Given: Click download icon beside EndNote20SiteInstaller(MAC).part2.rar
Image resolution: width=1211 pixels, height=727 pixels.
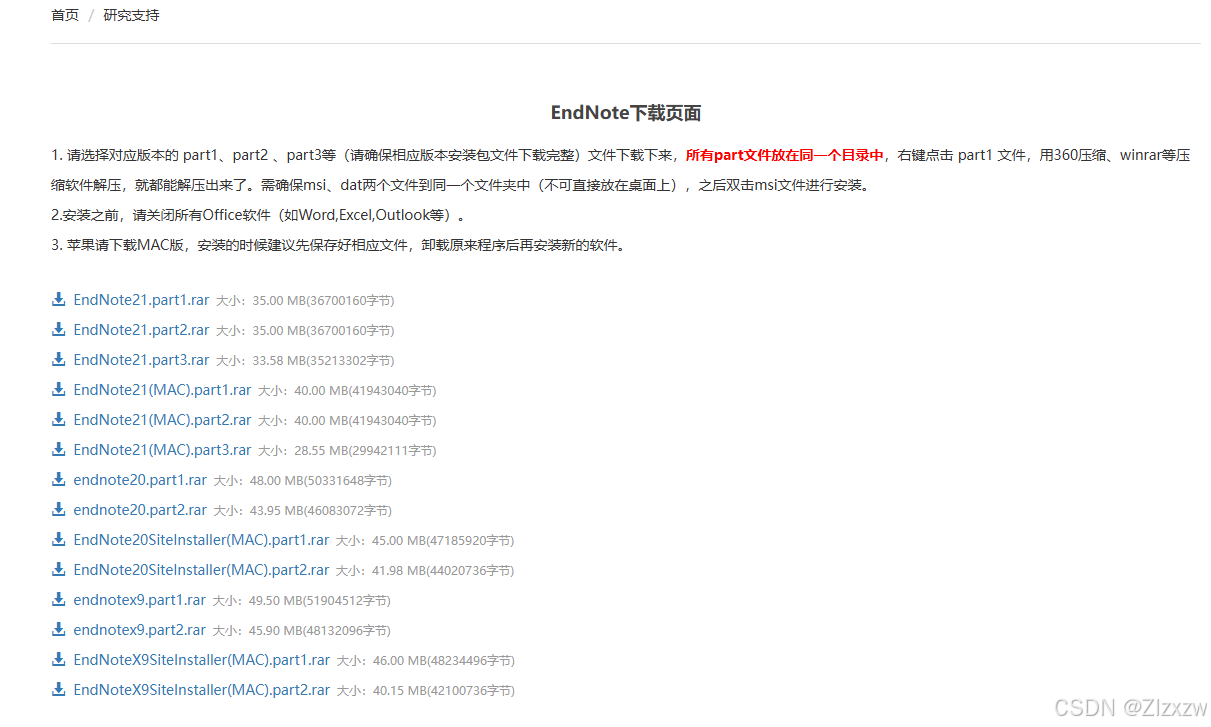Looking at the screenshot, I should [x=58, y=569].
